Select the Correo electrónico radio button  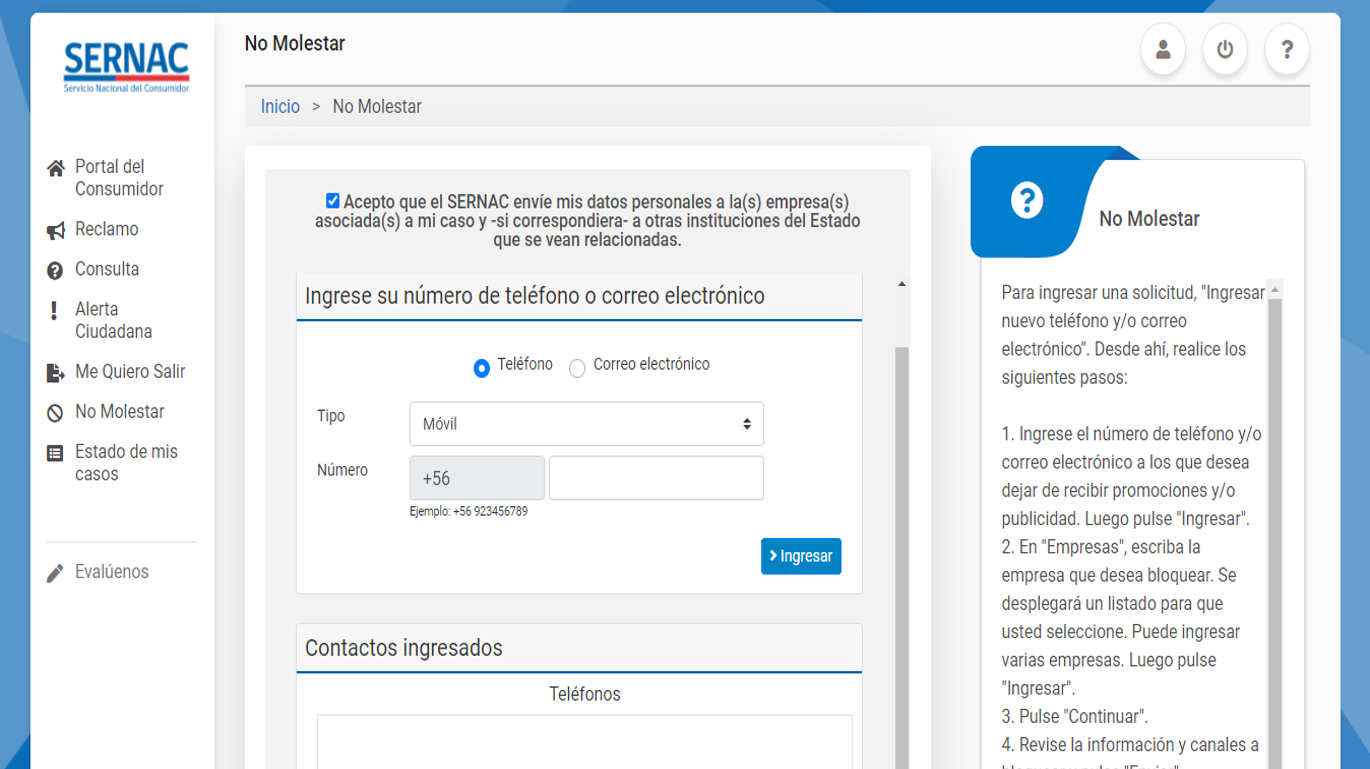[577, 369]
